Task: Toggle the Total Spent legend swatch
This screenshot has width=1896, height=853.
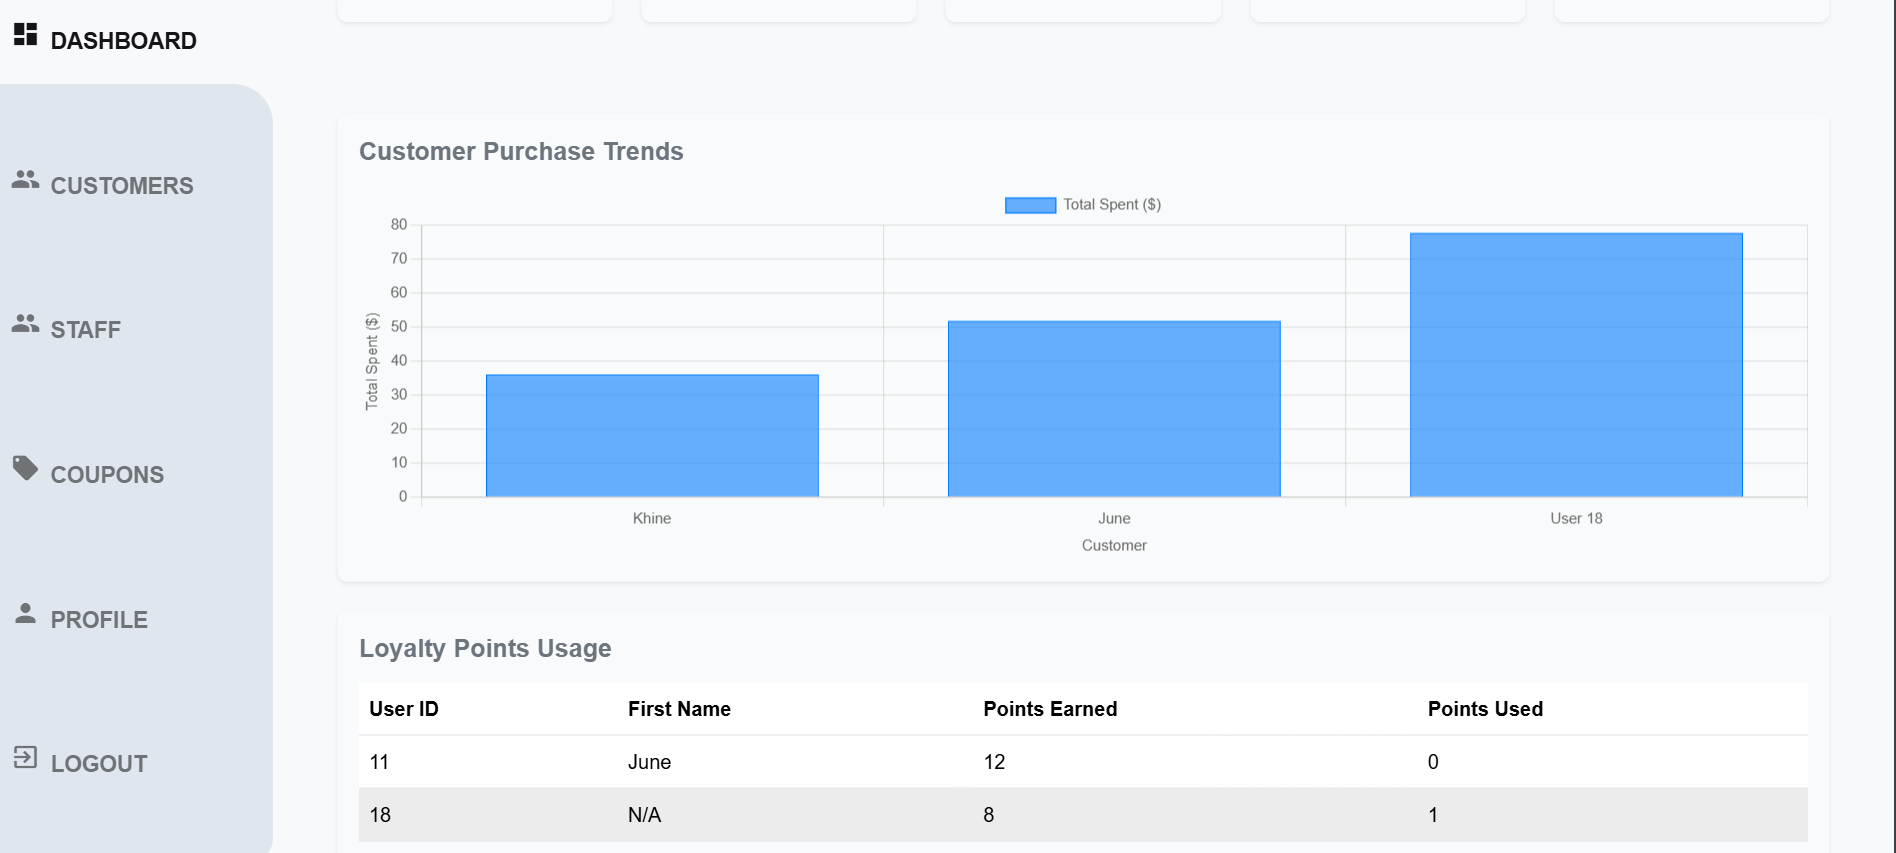Action: [1030, 205]
